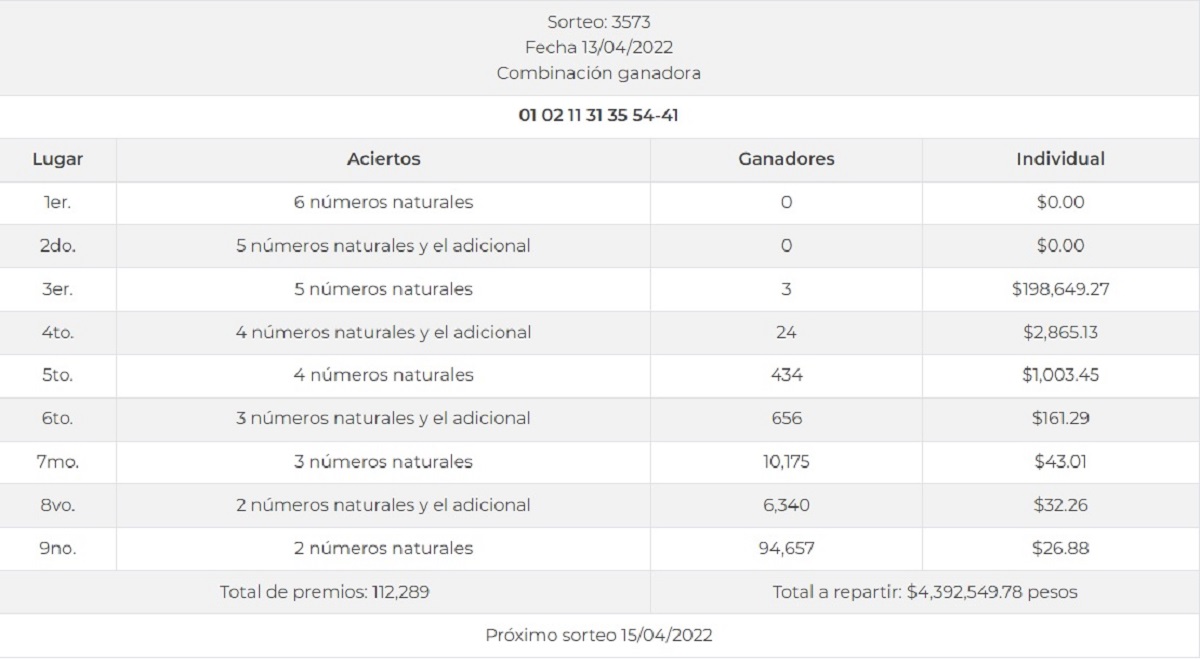Click the 1er. place row label
Viewport: 1200px width, 659px height.
tap(58, 202)
